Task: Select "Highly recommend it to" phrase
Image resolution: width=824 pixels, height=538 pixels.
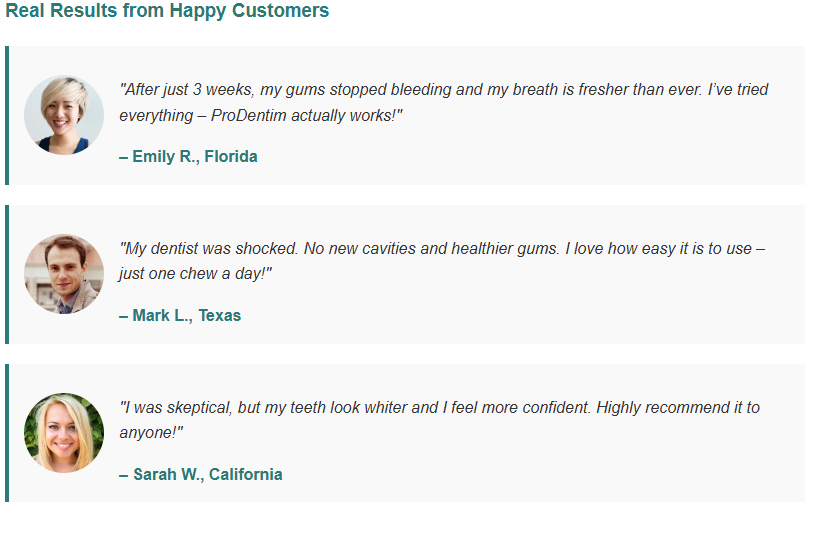Action: point(678,408)
